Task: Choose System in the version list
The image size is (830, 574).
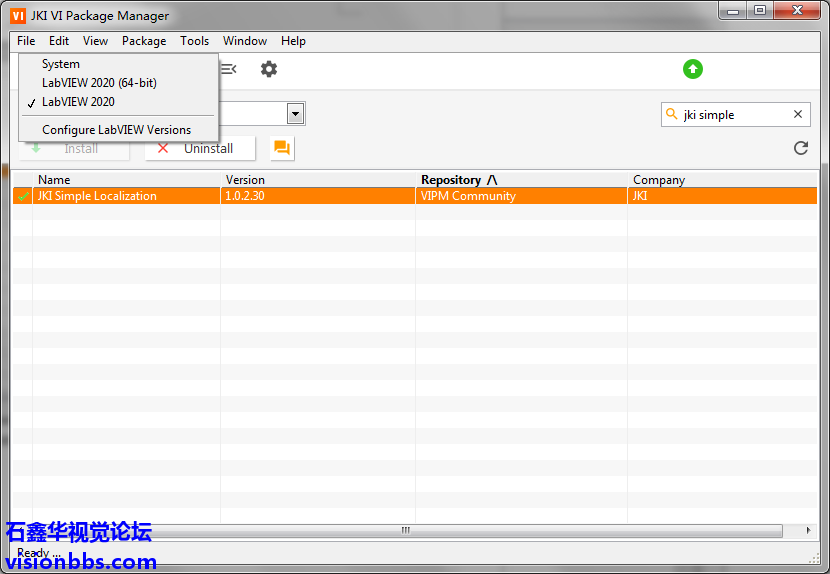Action: (61, 64)
